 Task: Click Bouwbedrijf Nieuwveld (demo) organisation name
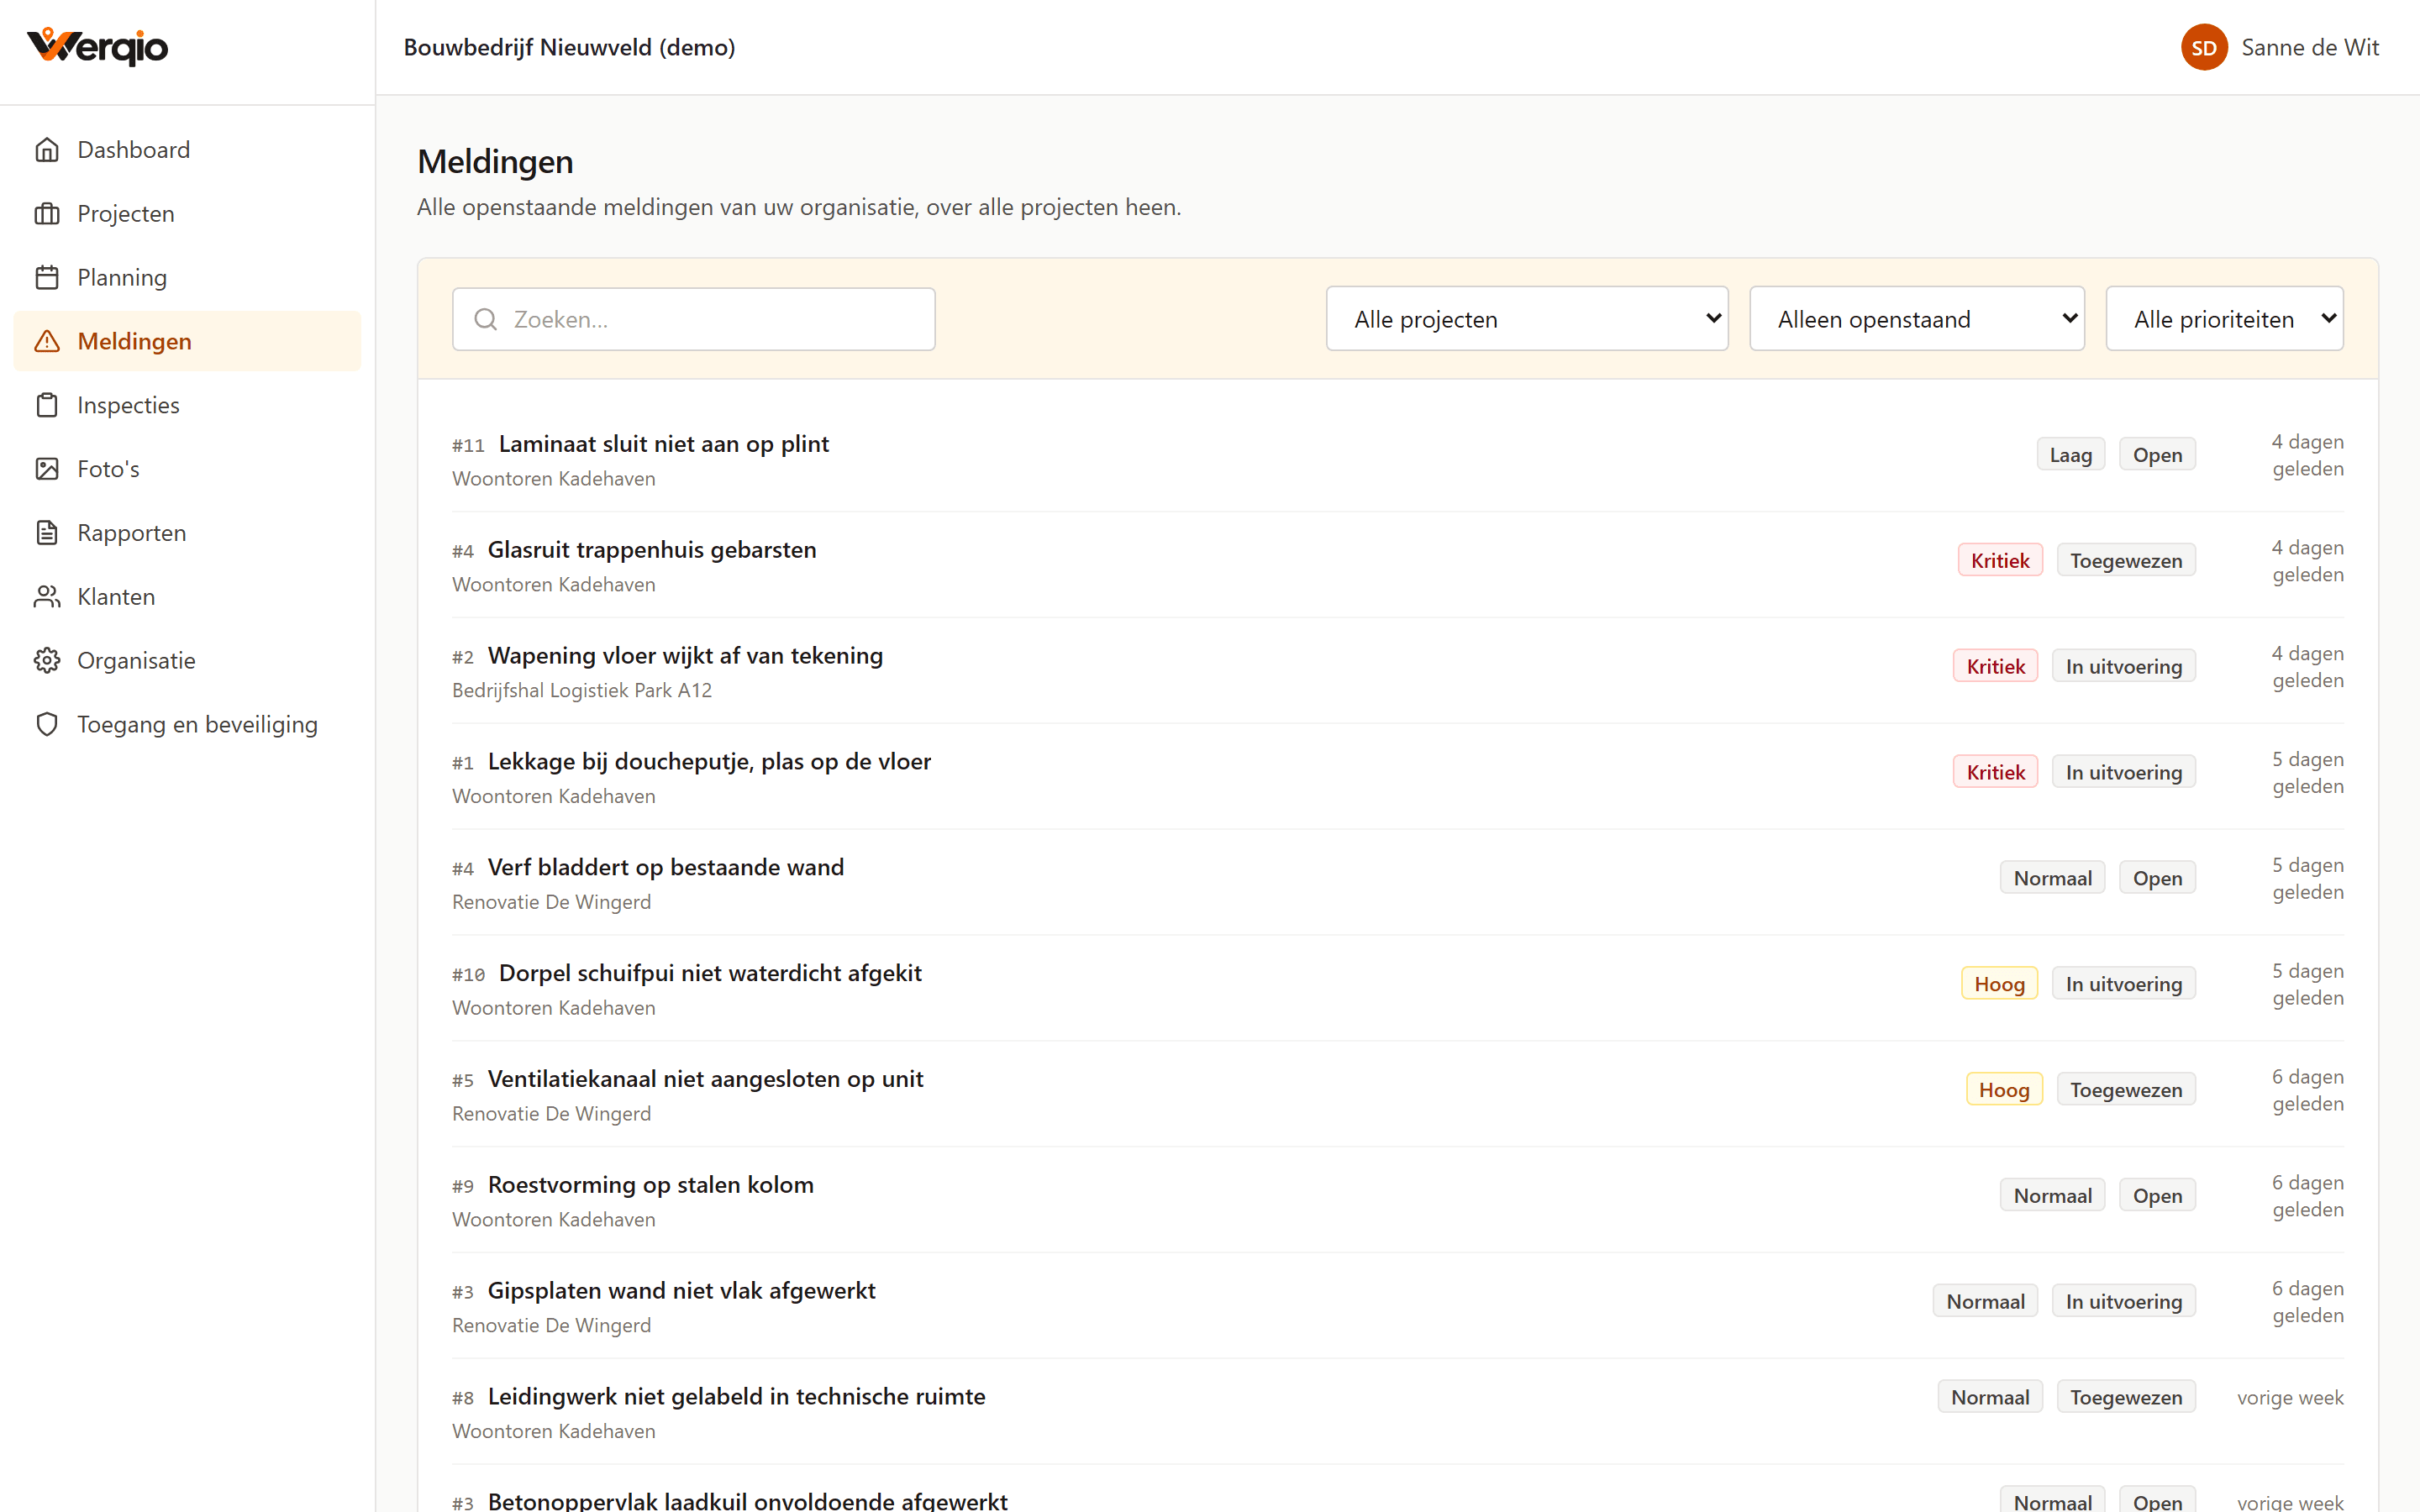tap(569, 47)
